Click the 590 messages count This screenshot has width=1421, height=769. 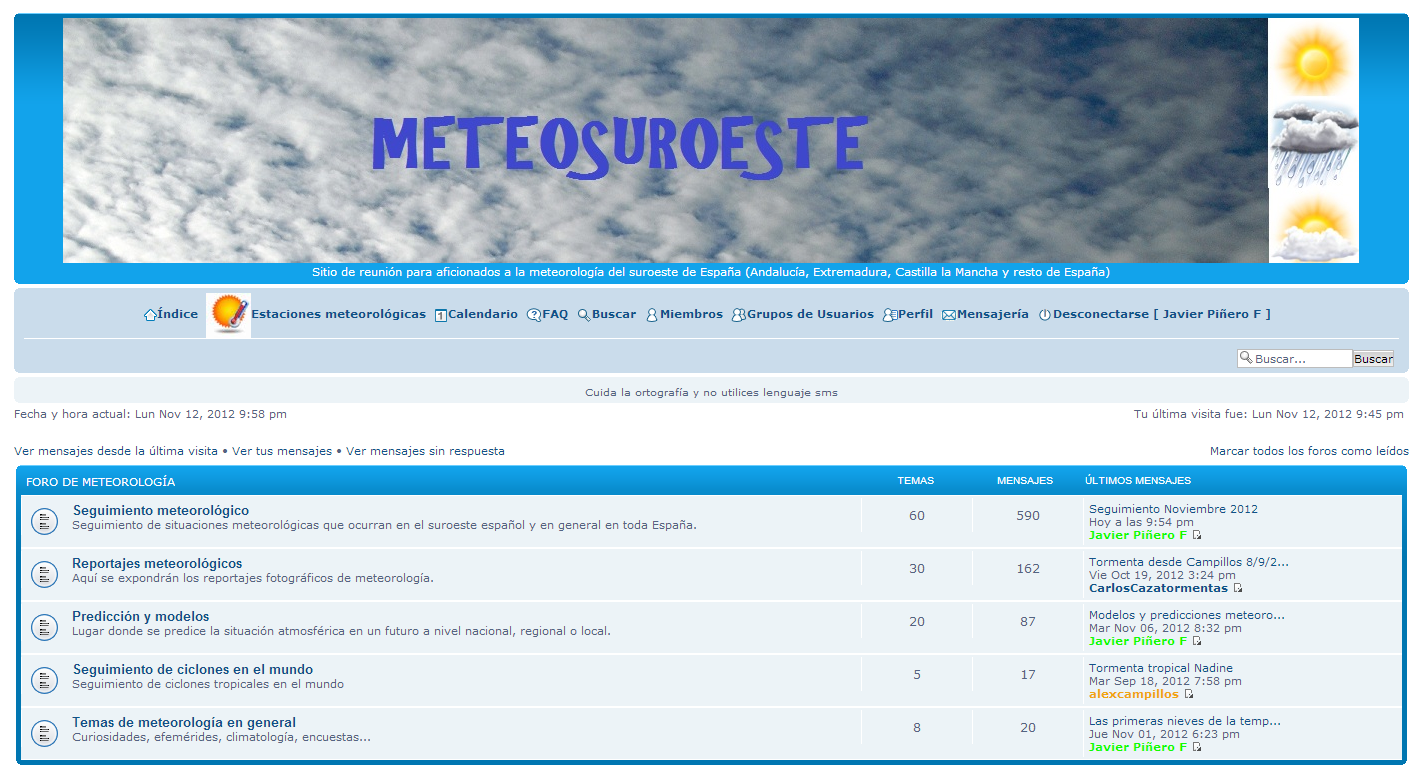(x=1028, y=516)
